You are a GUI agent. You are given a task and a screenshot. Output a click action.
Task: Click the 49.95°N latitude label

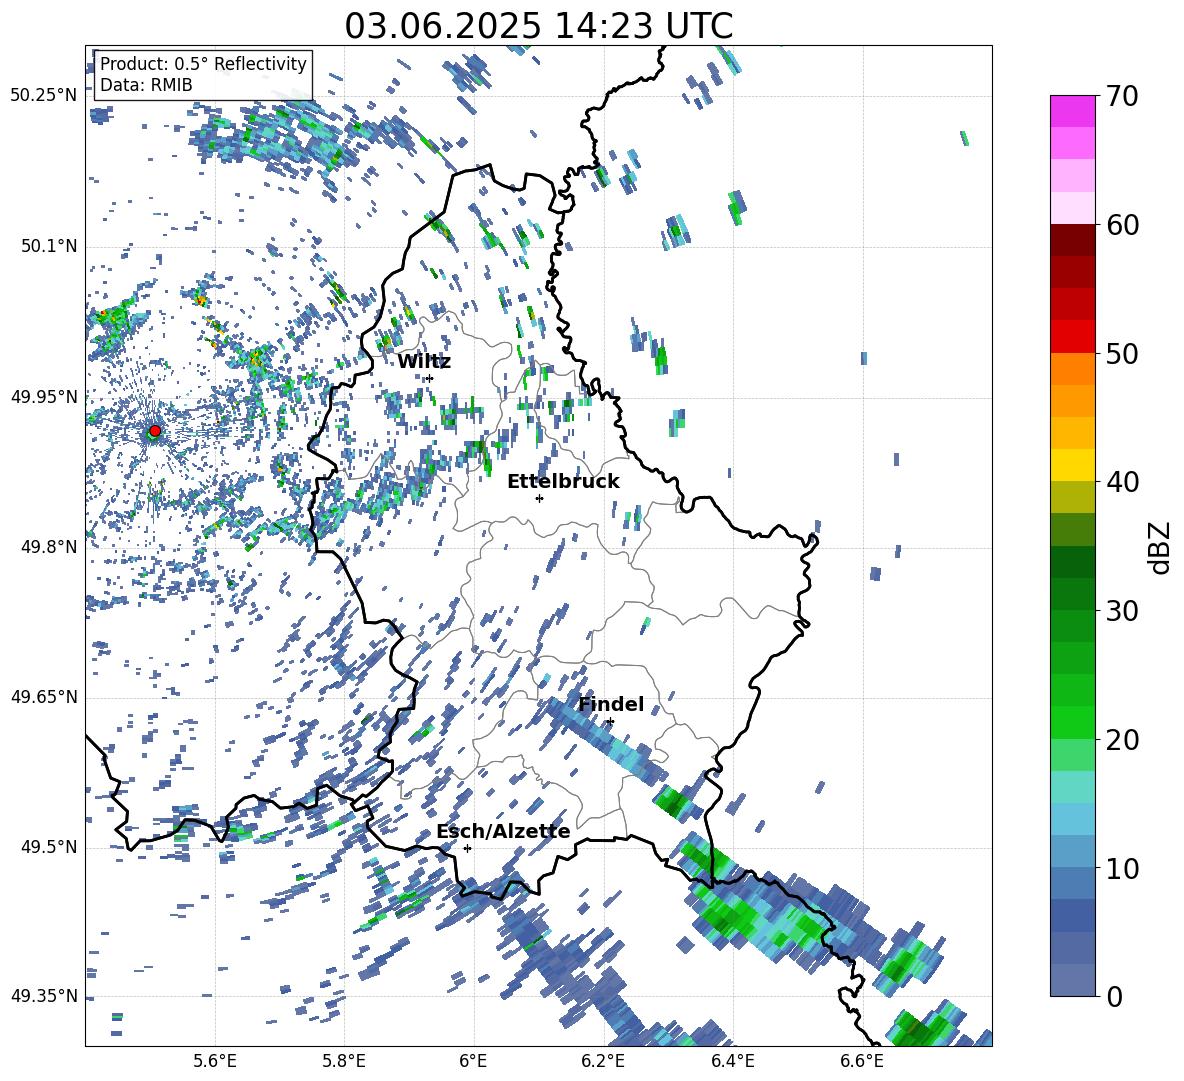[45, 397]
